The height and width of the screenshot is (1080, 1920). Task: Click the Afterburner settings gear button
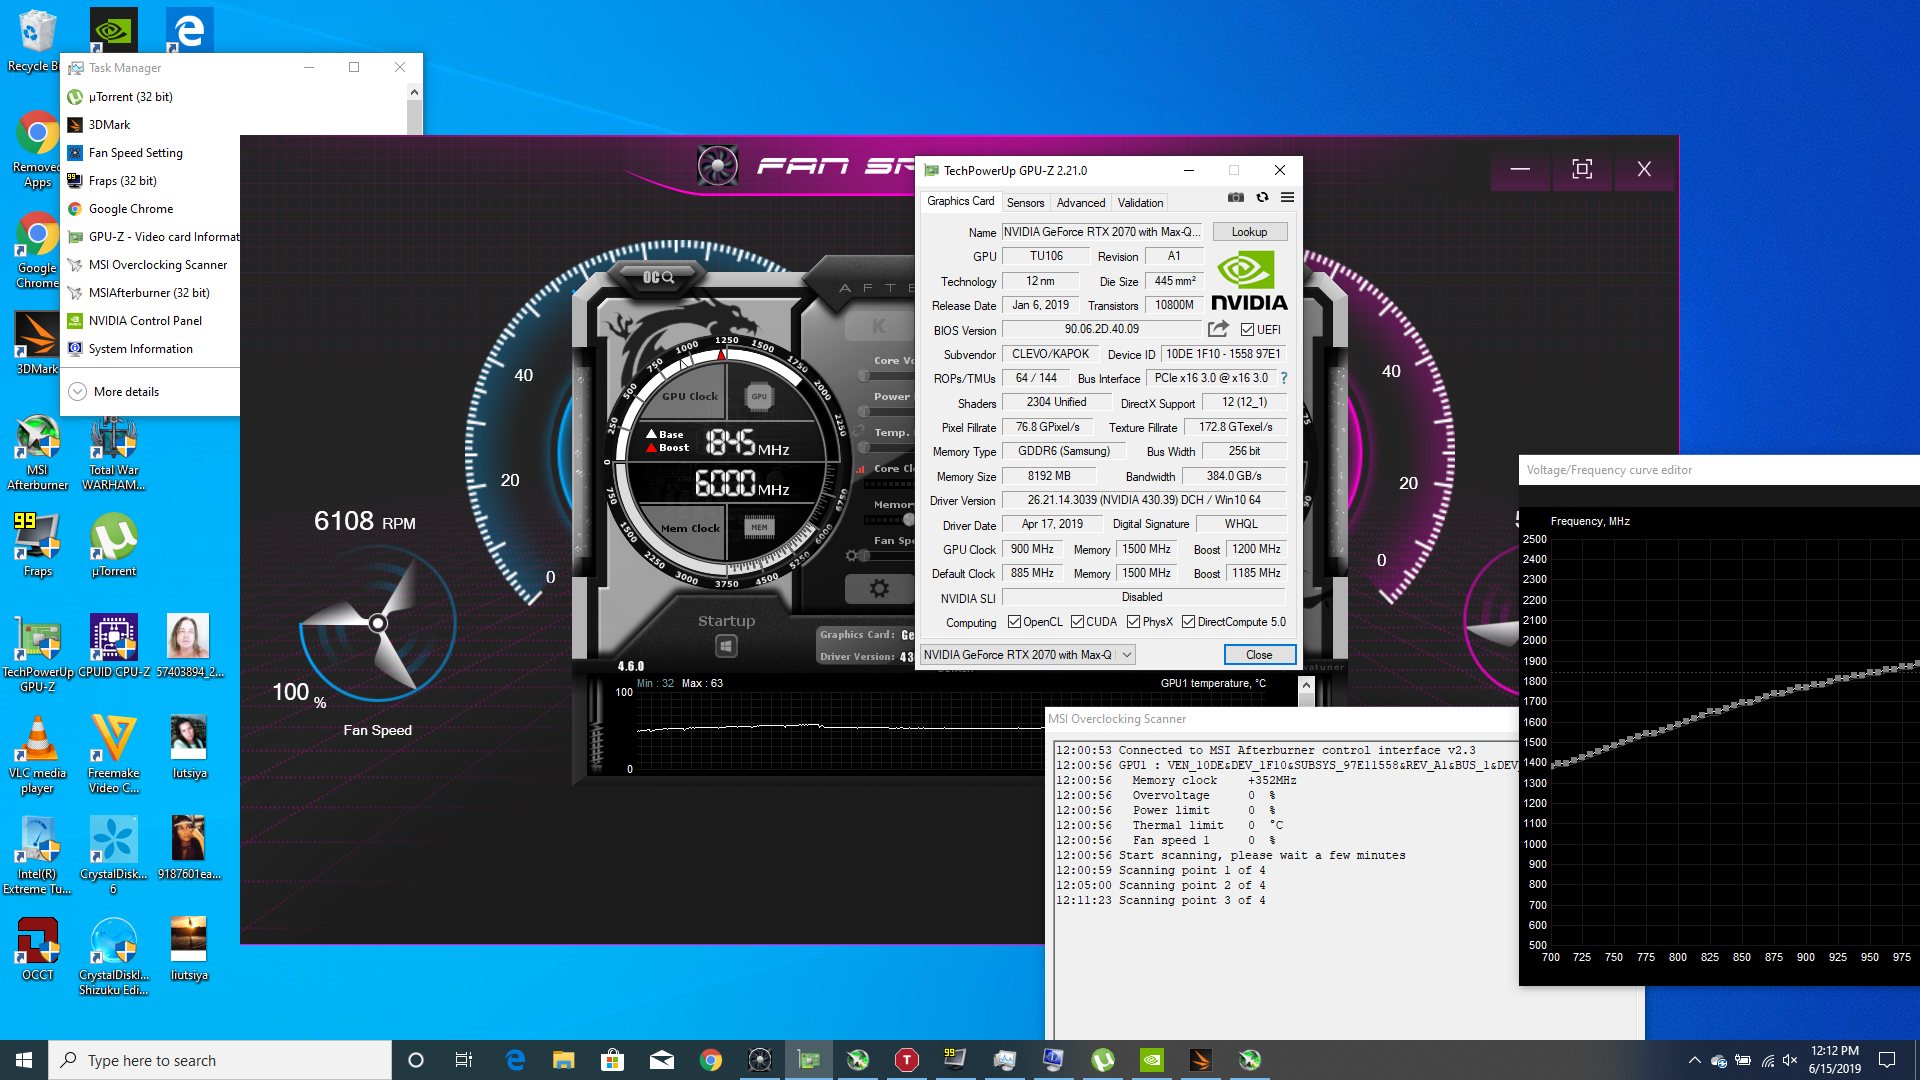(879, 589)
